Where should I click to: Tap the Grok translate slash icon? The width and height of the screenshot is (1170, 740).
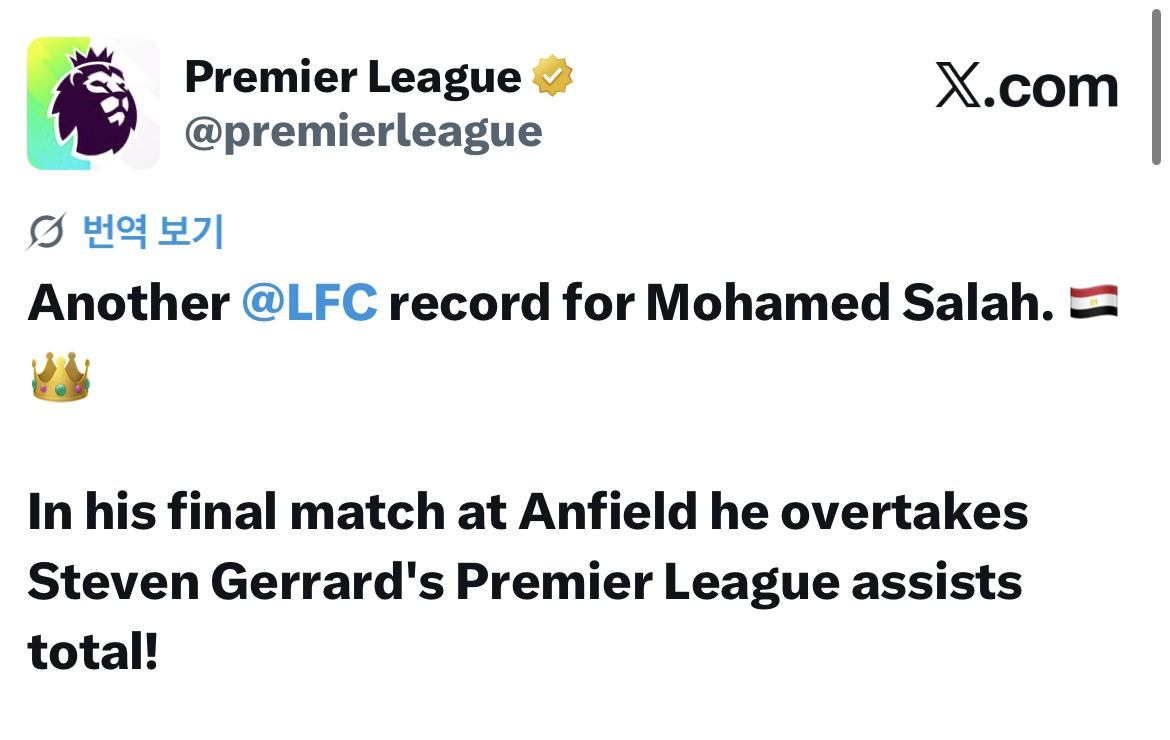point(46,231)
